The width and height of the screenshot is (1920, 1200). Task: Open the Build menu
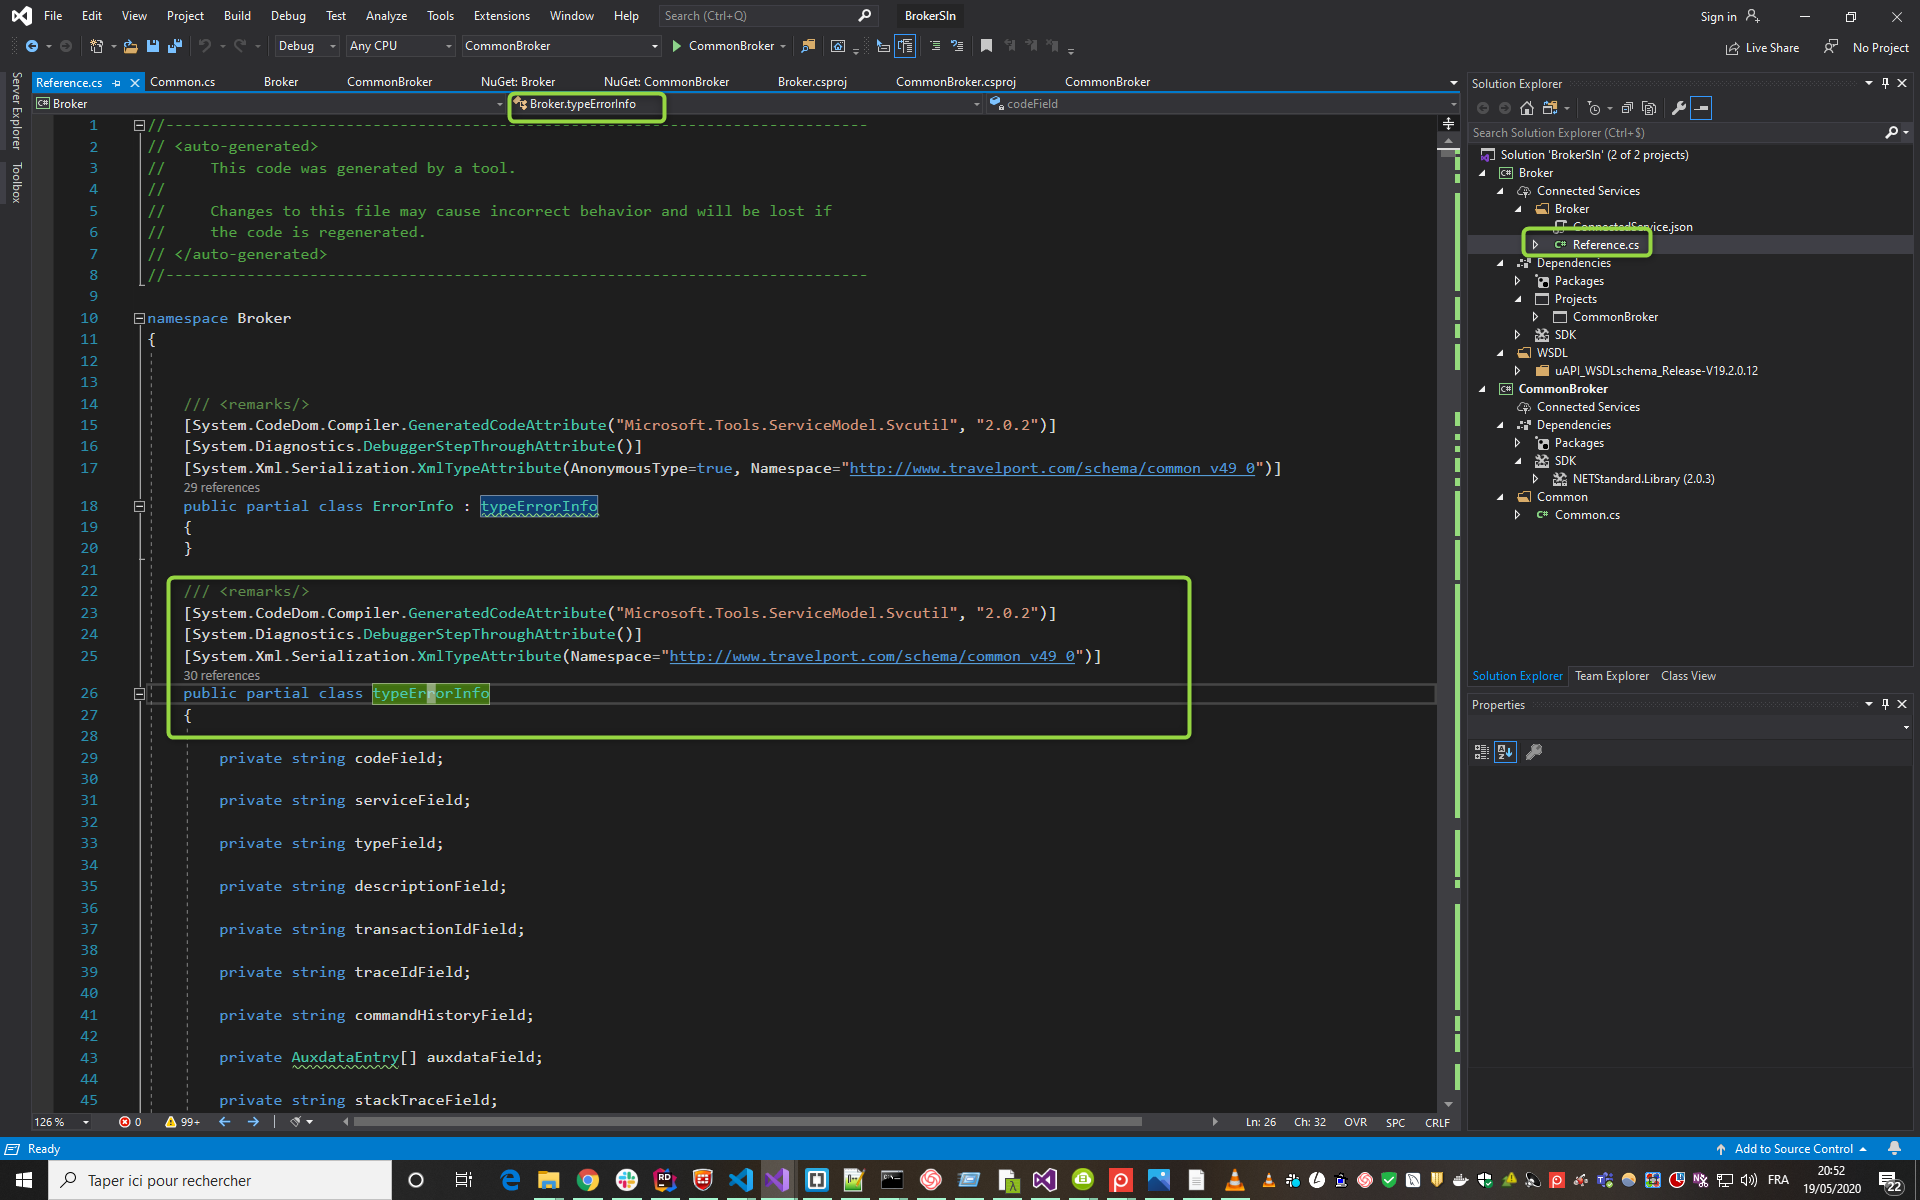(237, 15)
